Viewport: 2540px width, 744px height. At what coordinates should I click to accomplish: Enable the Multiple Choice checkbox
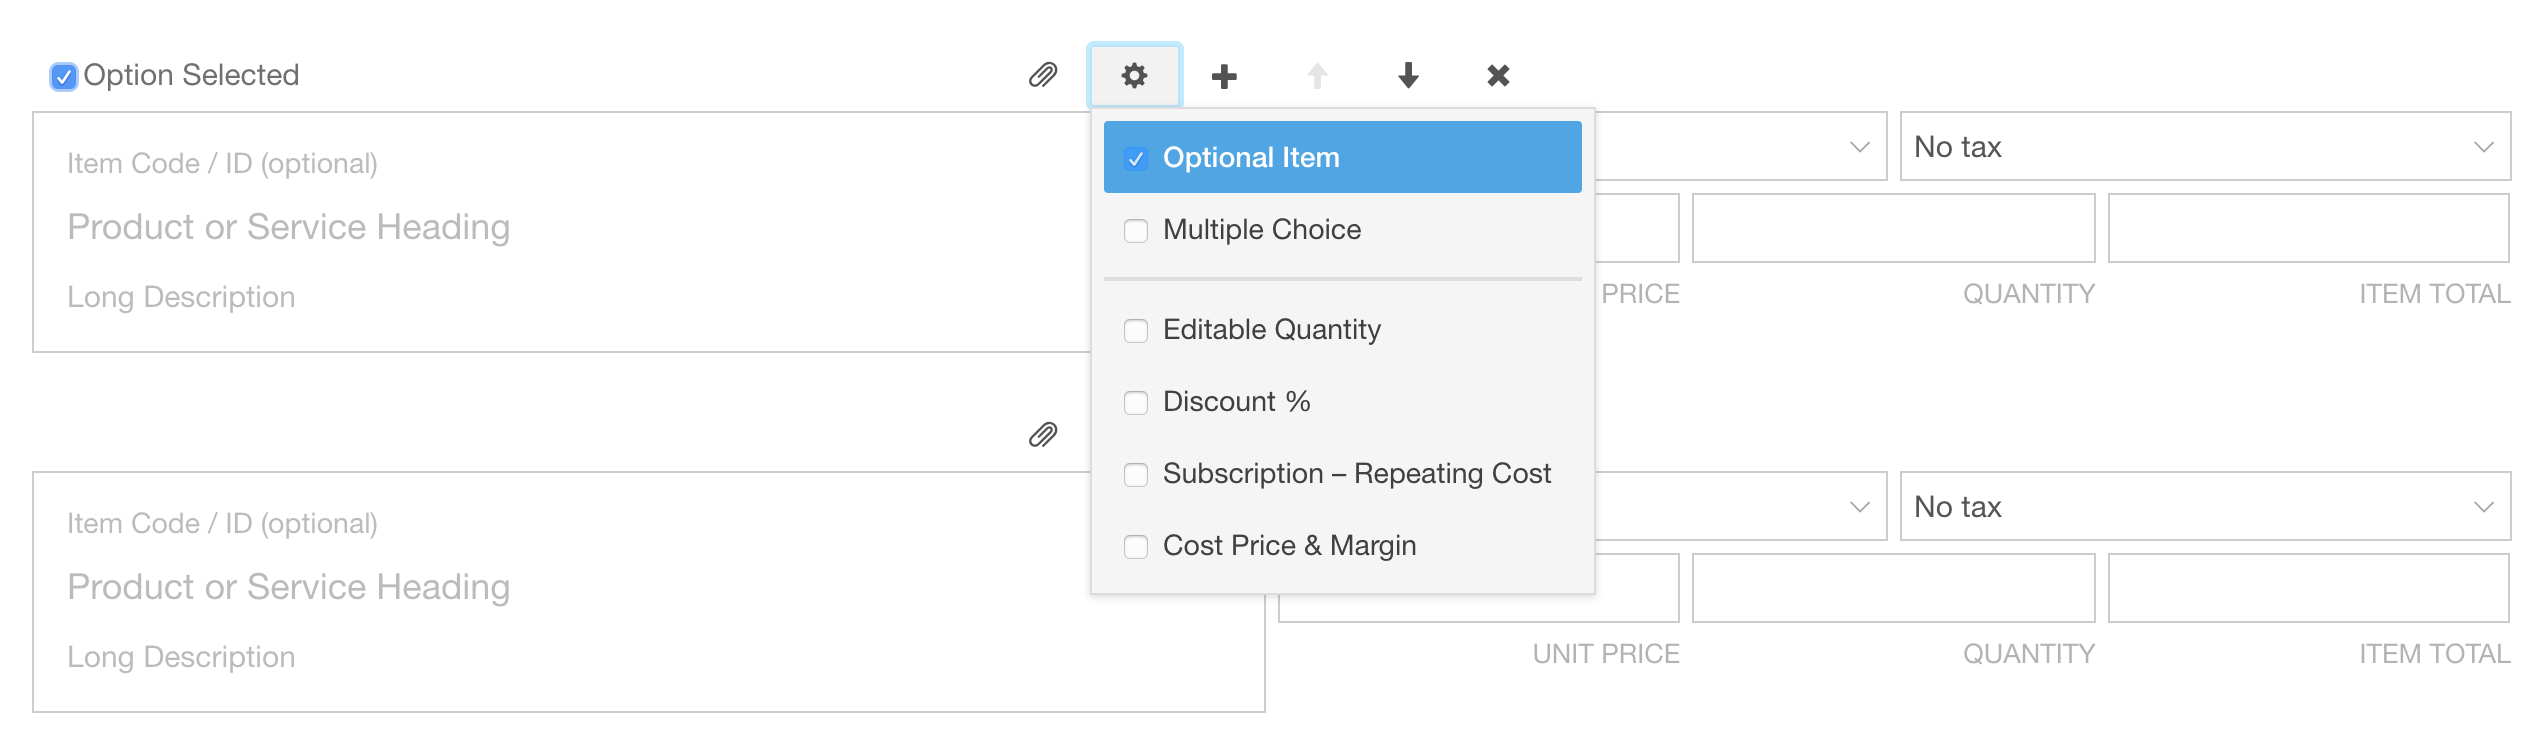pos(1136,231)
